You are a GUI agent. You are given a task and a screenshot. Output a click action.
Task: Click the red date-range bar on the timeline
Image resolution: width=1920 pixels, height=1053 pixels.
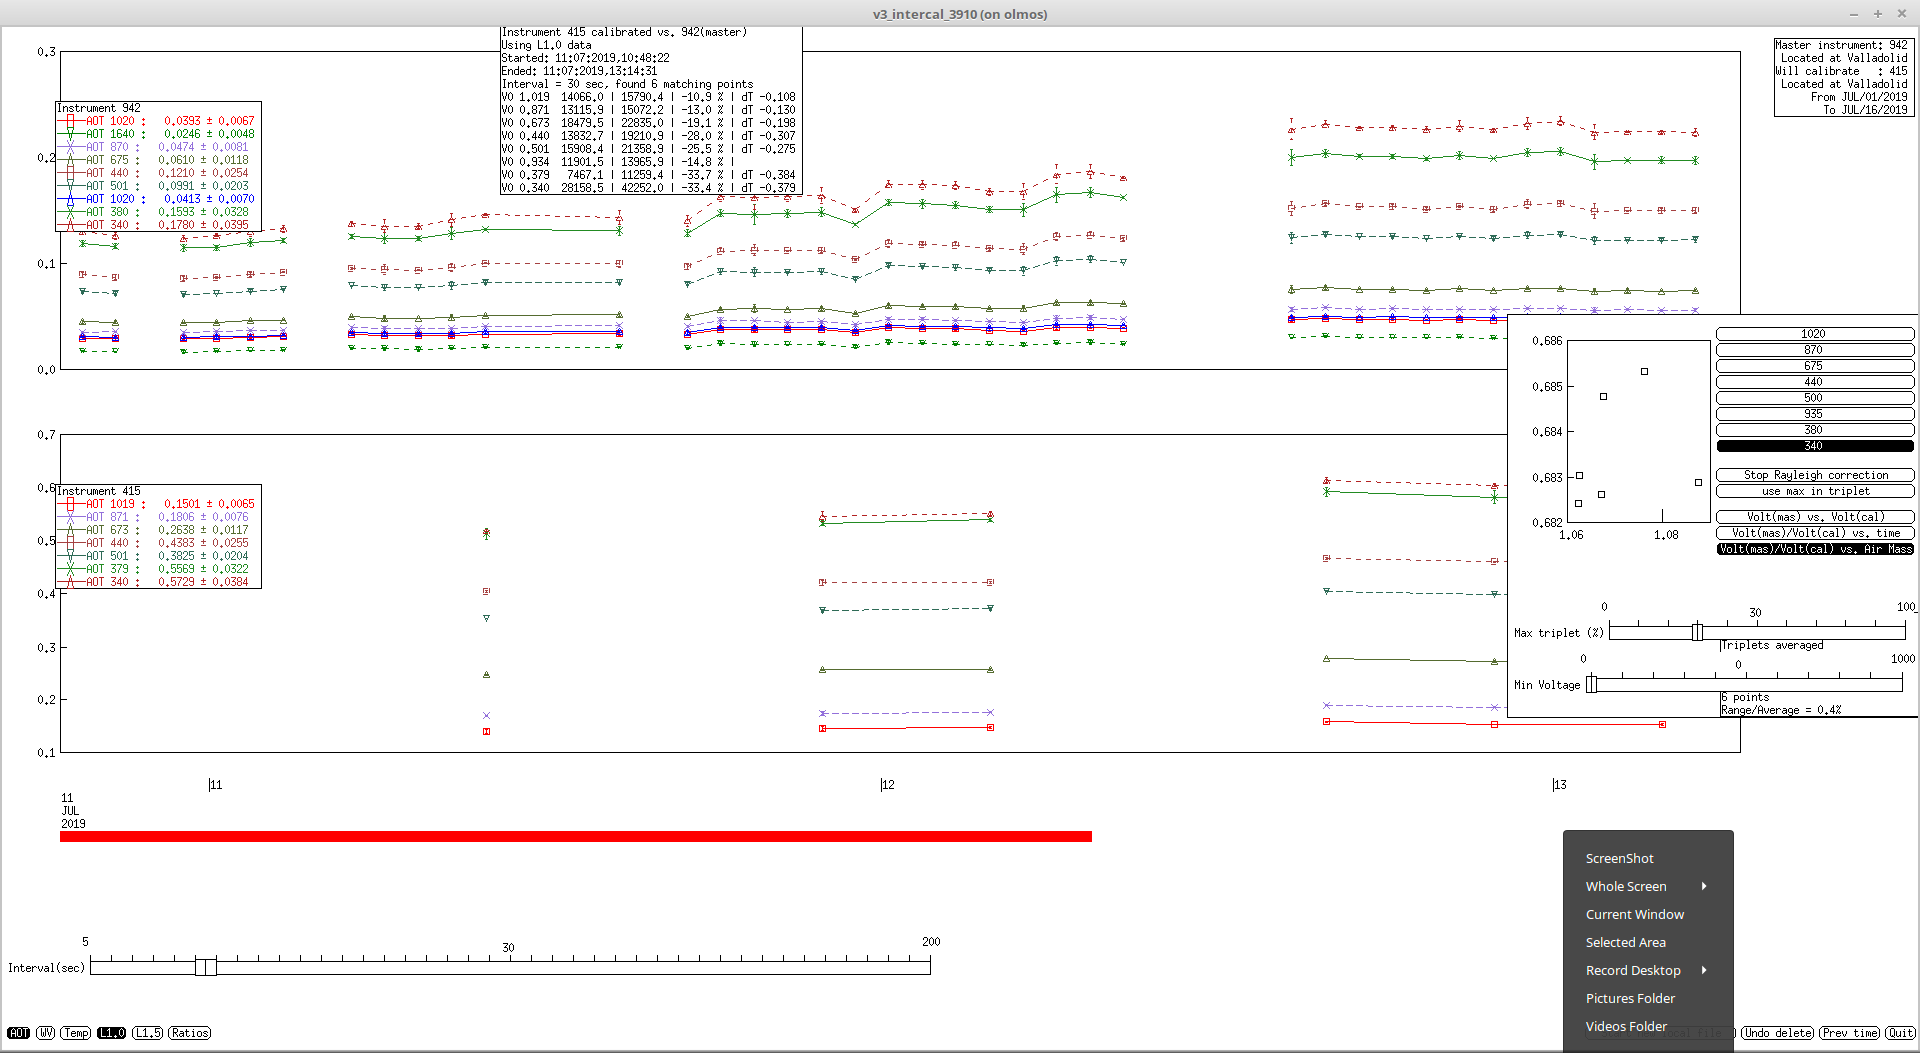click(576, 836)
